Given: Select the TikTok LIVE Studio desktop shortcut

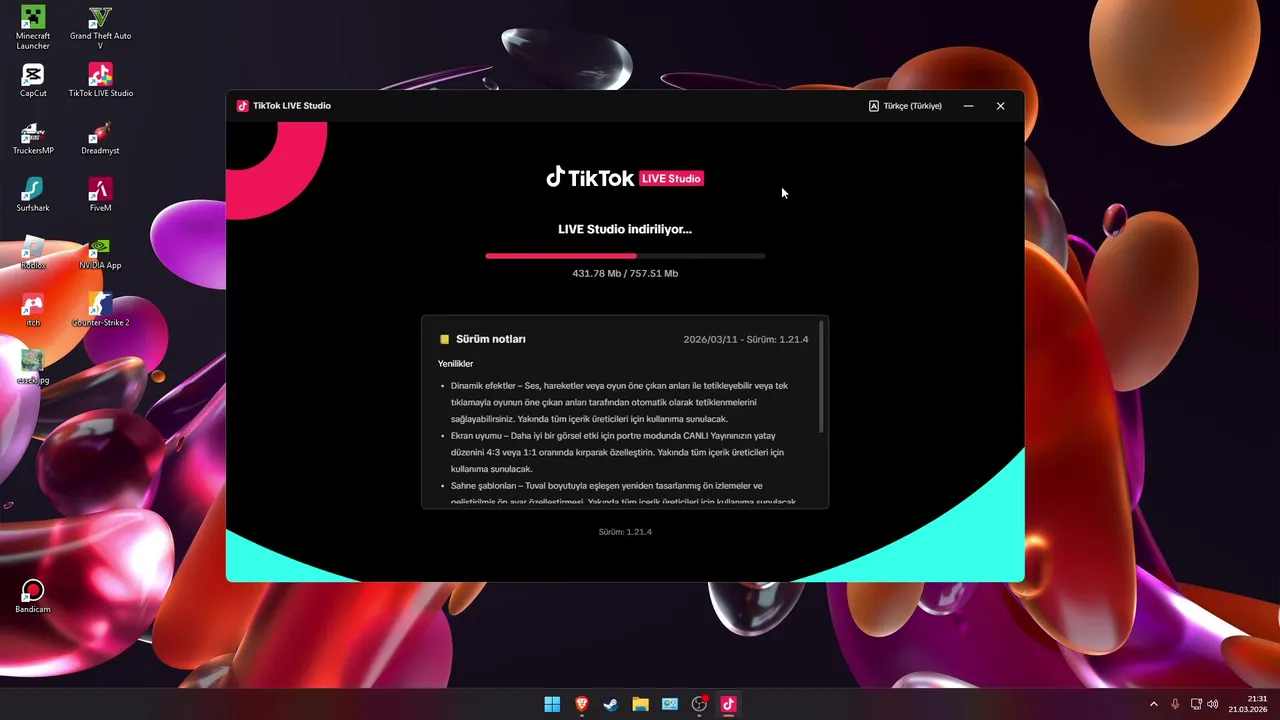Looking at the screenshot, I should [x=100, y=80].
